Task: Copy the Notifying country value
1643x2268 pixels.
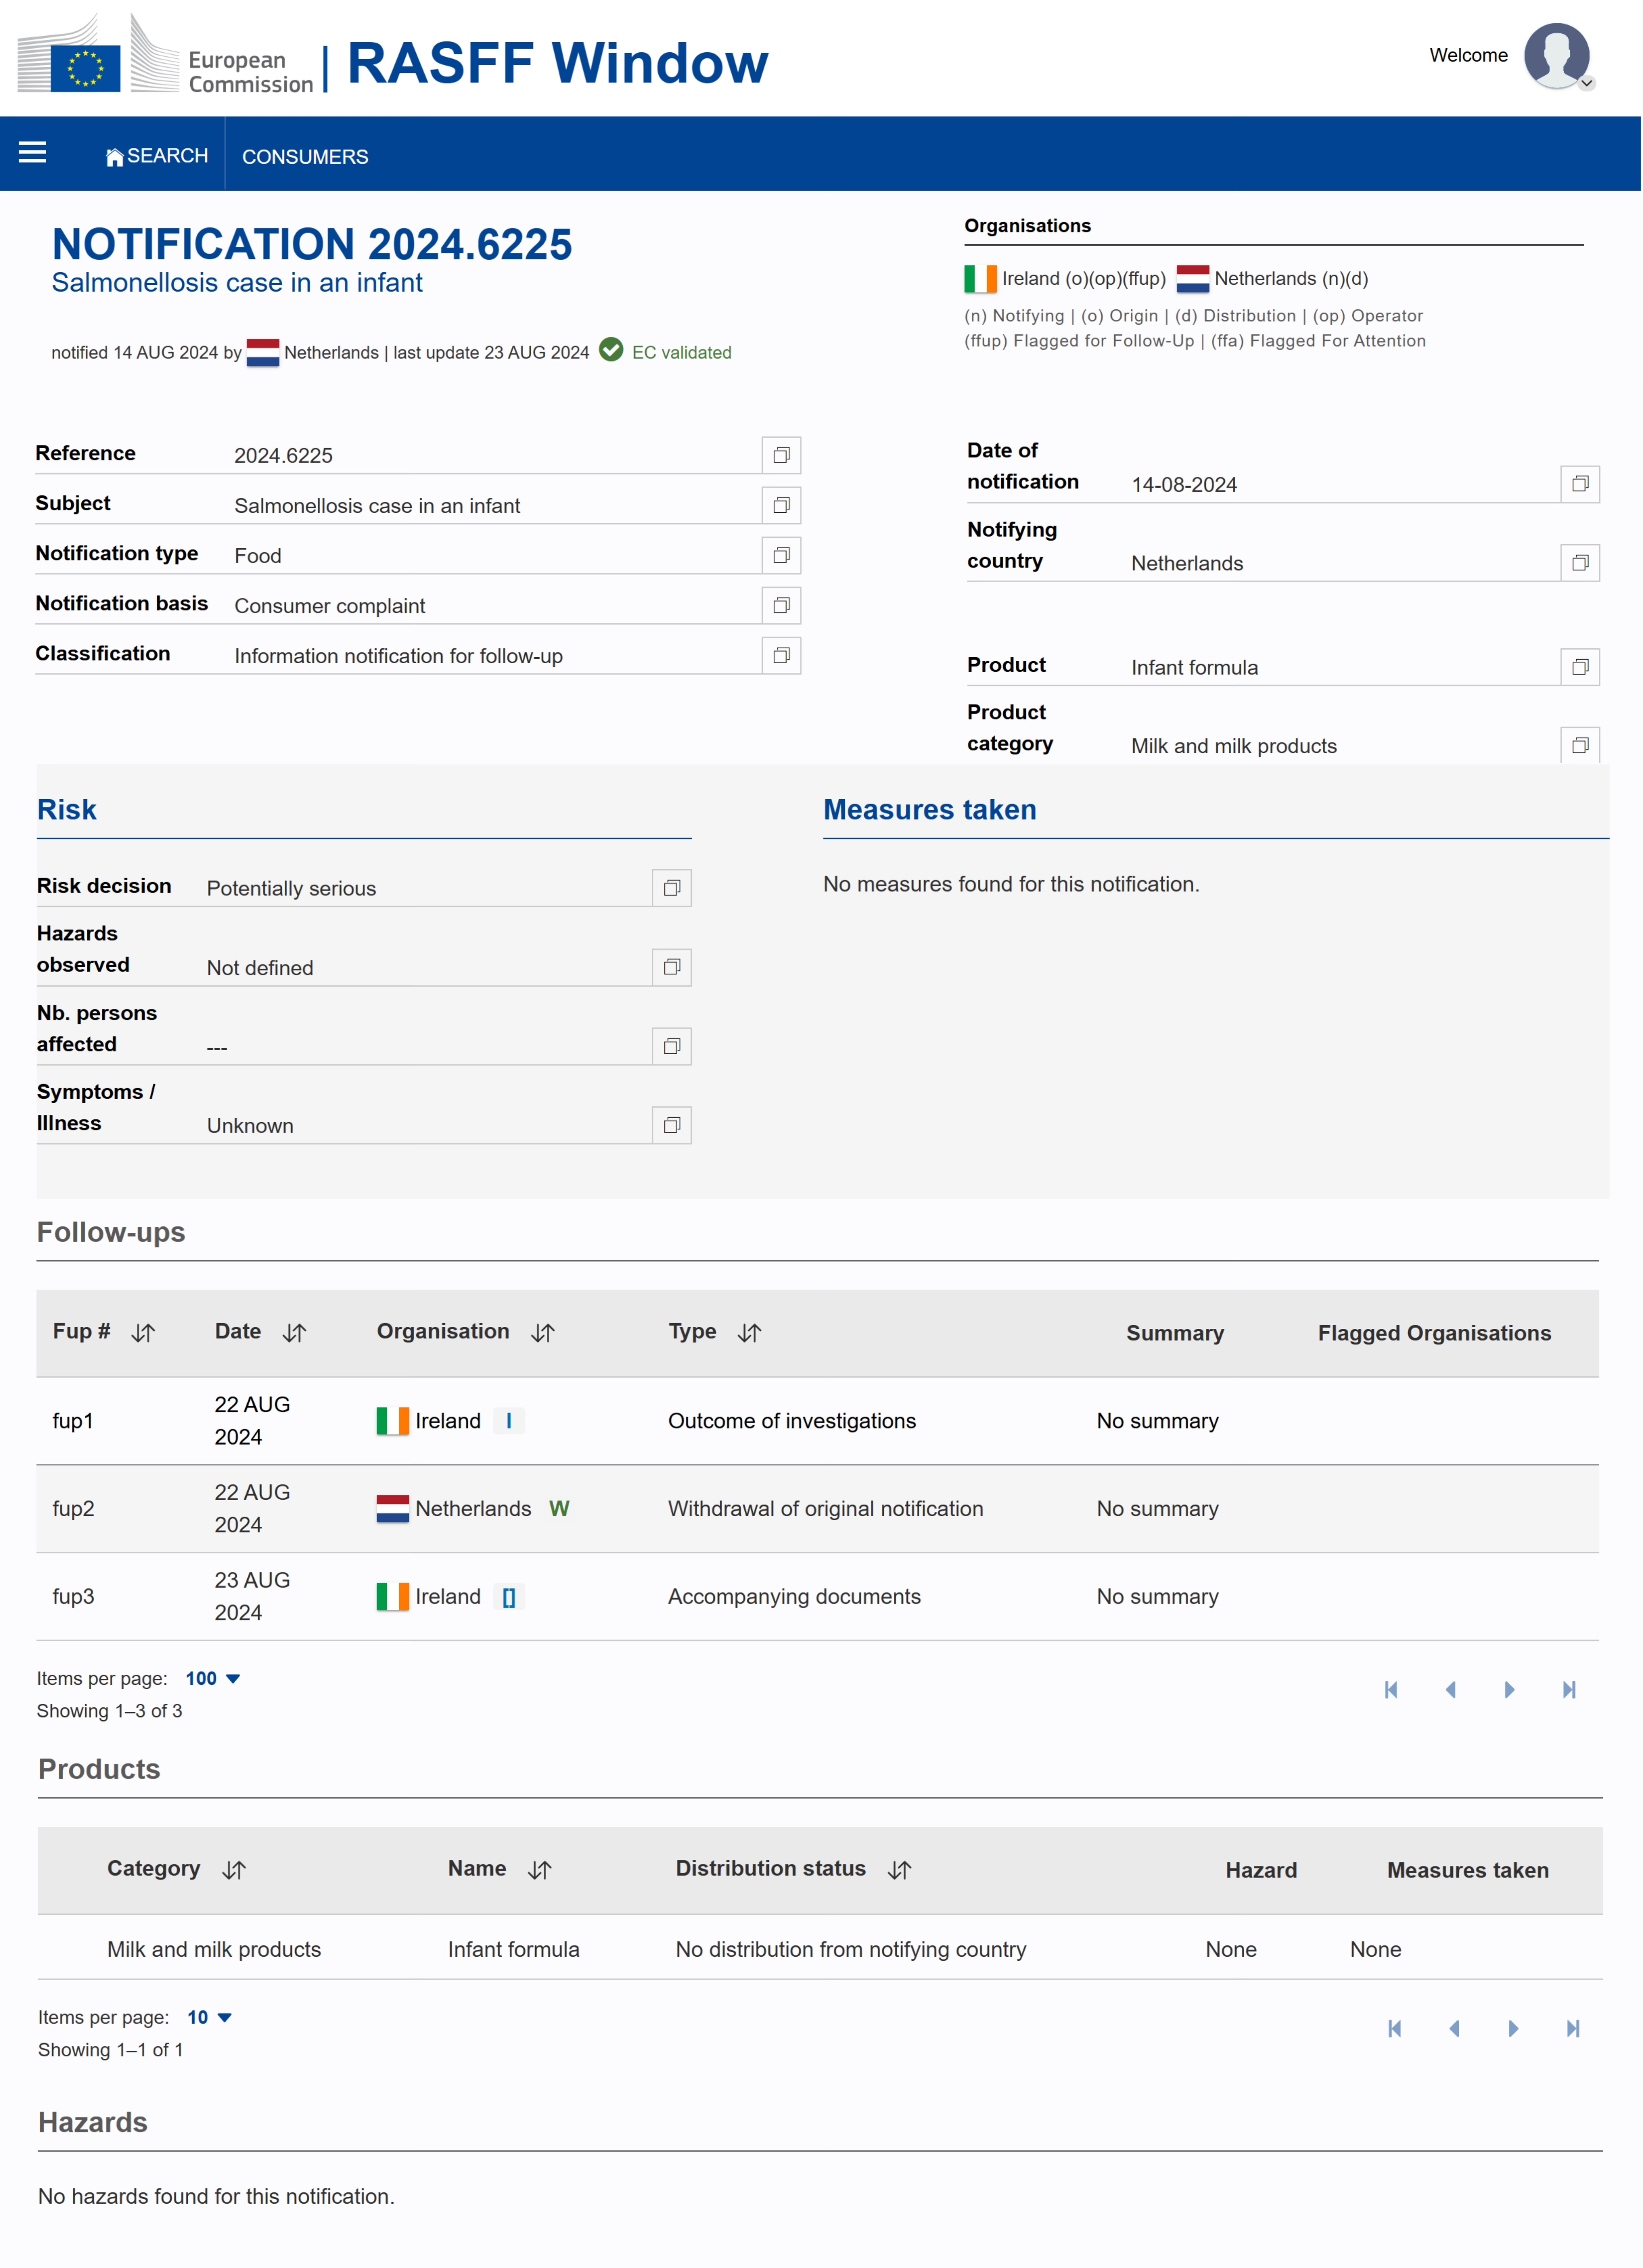Action: 1580,563
